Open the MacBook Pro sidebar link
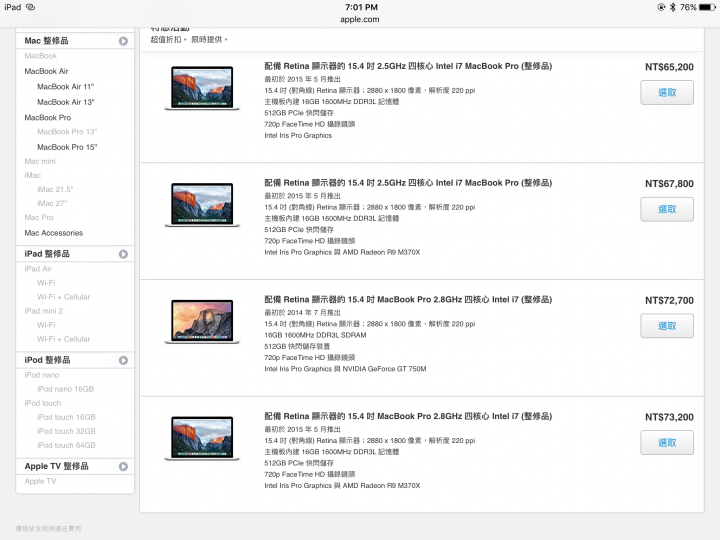720x540 pixels. point(48,118)
